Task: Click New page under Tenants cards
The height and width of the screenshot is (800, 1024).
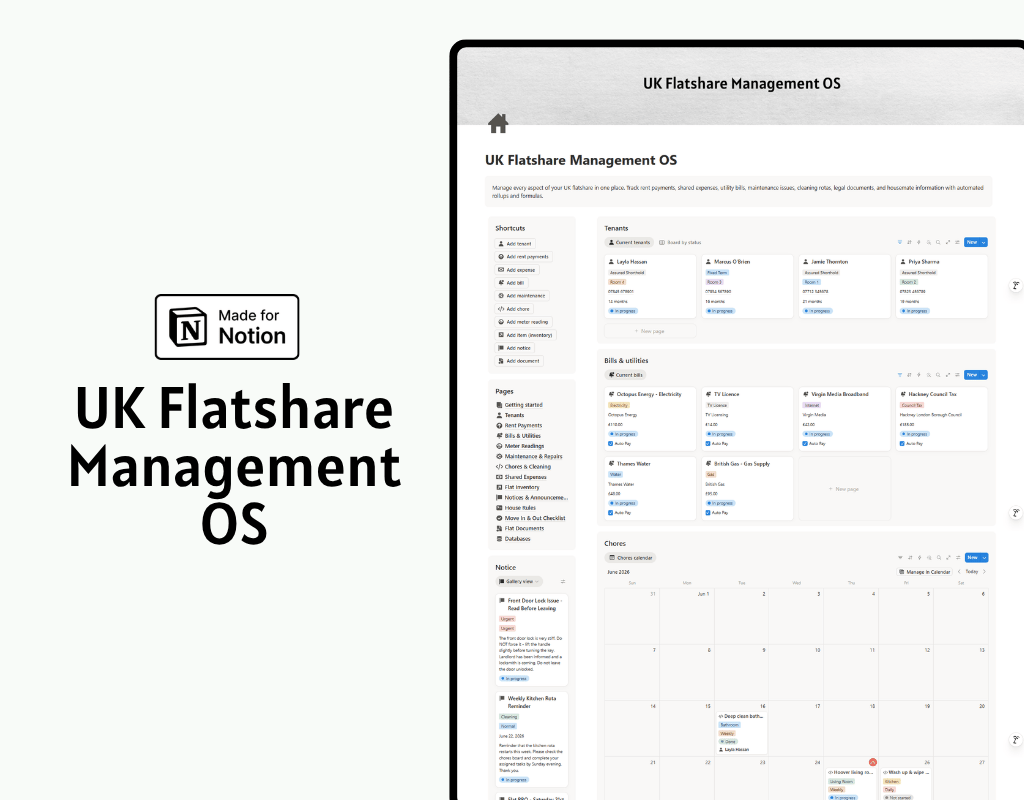Action: tap(650, 331)
